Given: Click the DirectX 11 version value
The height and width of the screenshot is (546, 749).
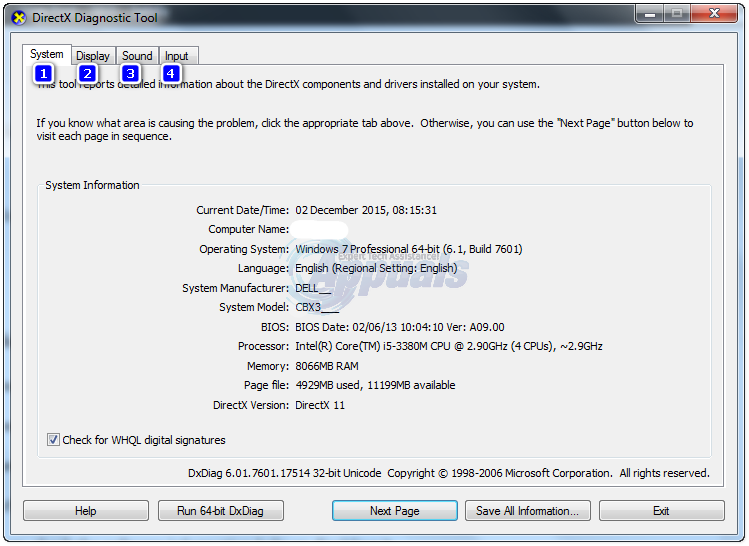Looking at the screenshot, I should [x=320, y=406].
